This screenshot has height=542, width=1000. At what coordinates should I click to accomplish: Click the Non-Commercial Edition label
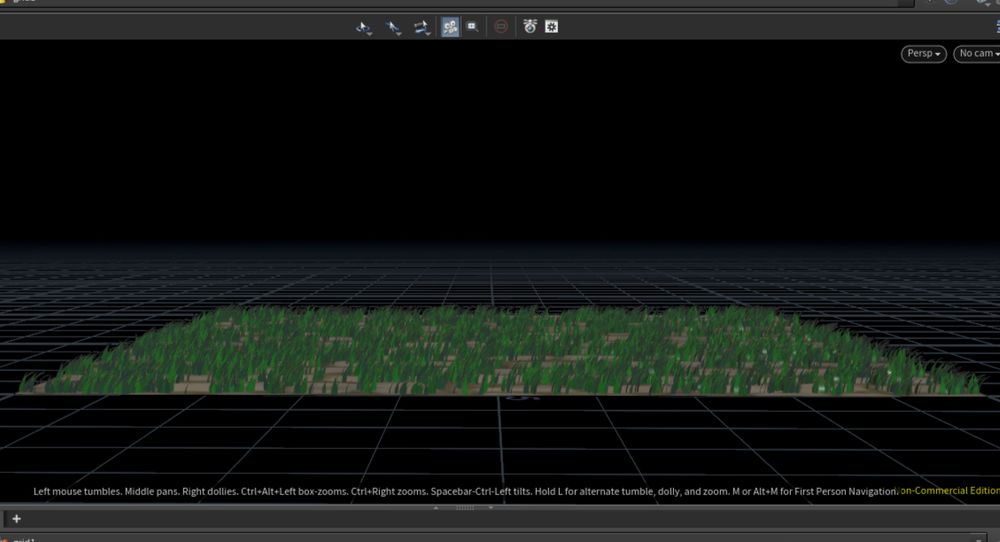(950, 491)
